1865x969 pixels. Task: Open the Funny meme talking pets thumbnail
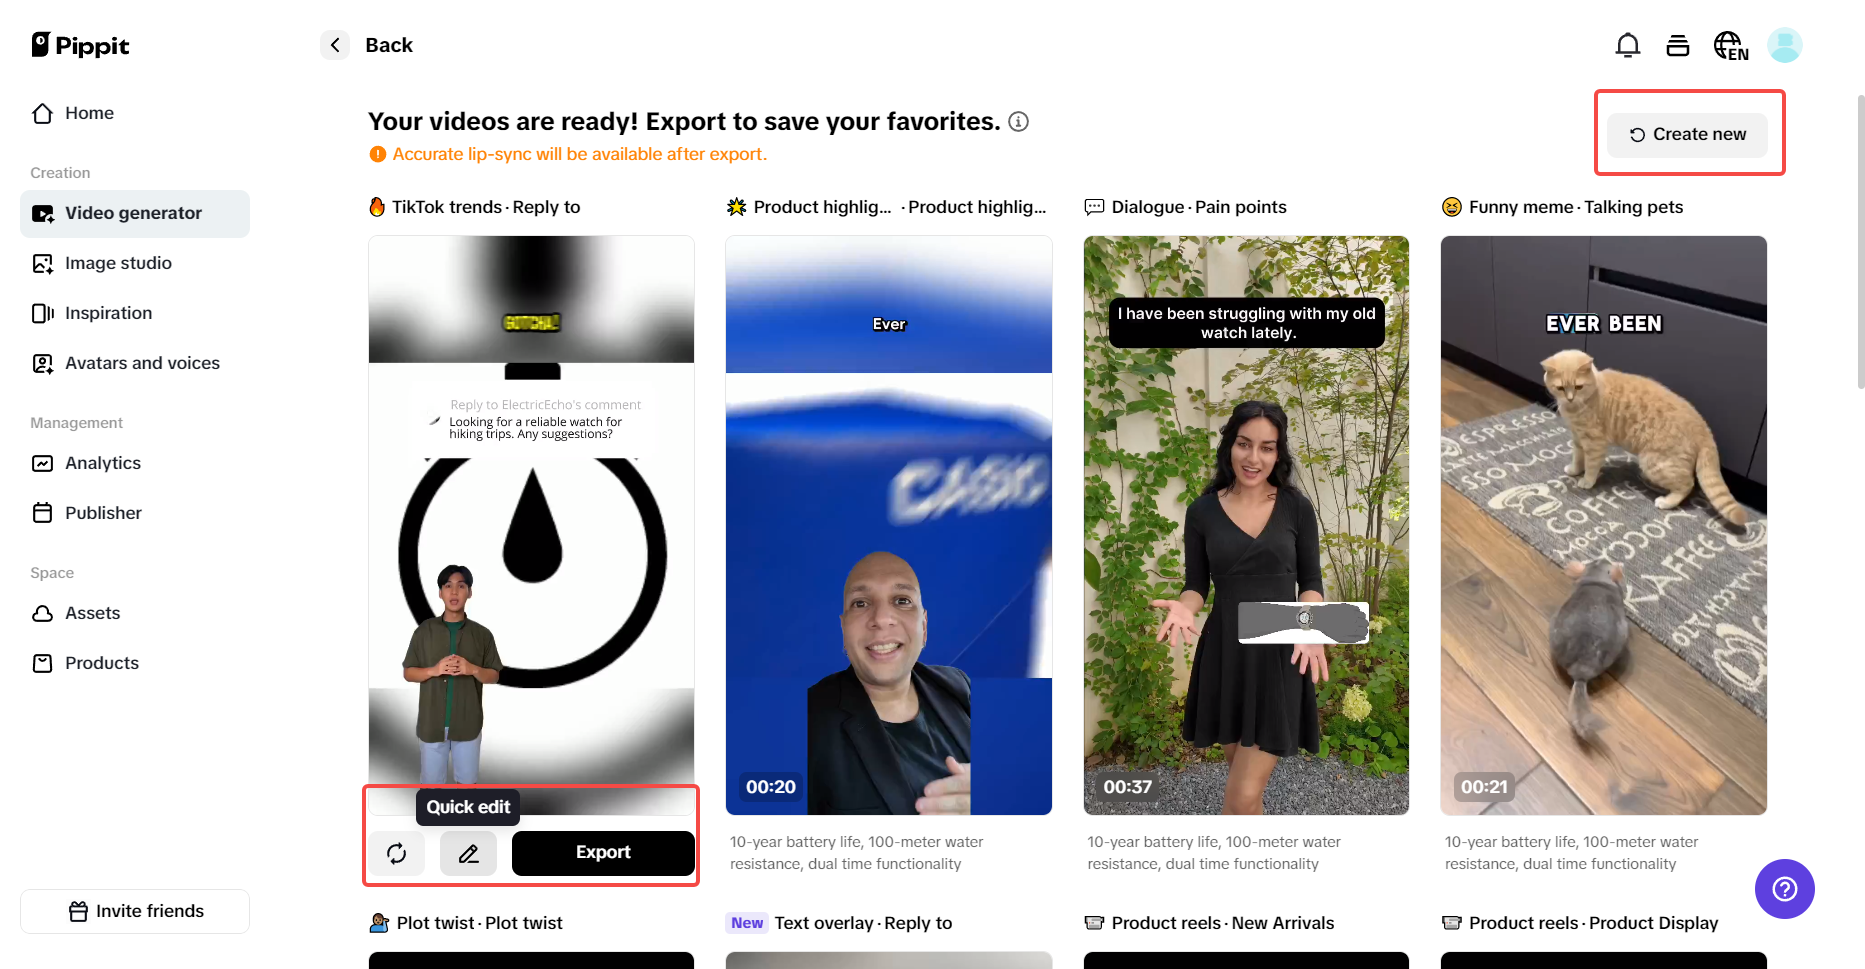point(1603,525)
